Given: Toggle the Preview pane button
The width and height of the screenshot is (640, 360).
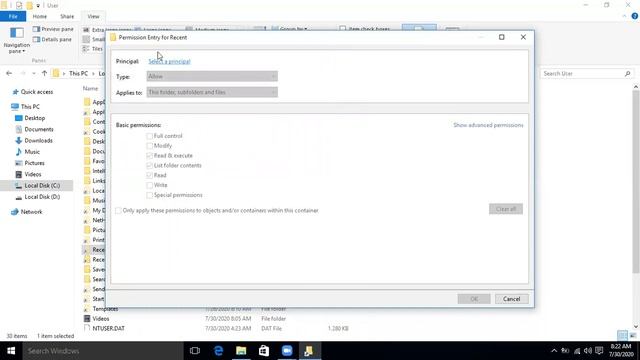Looking at the screenshot, I should [x=53, y=29].
